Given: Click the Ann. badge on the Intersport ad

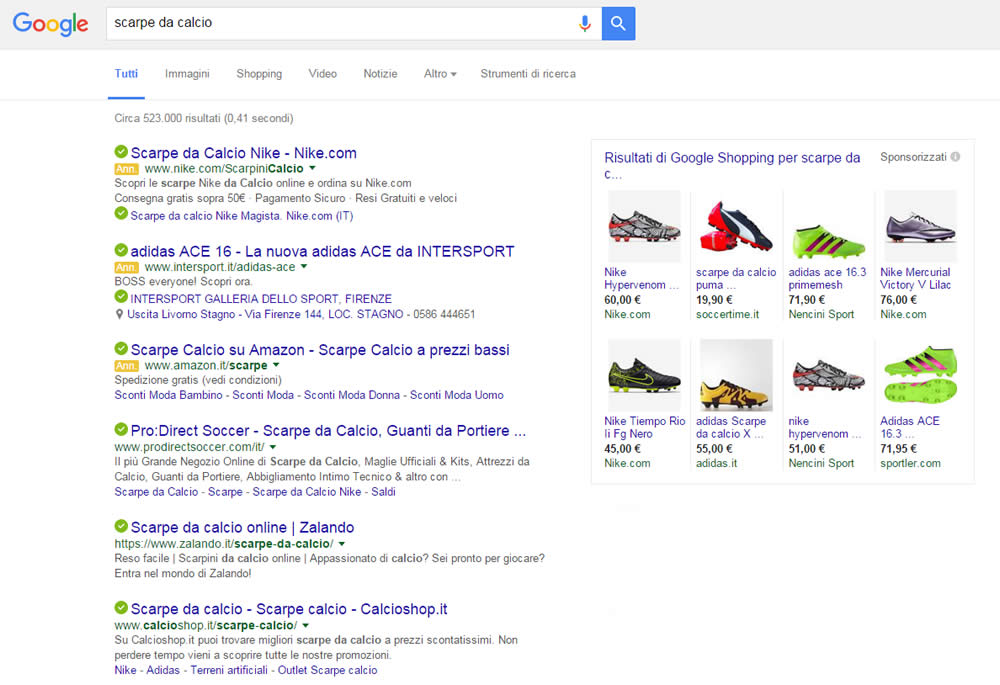Looking at the screenshot, I should pos(126,267).
